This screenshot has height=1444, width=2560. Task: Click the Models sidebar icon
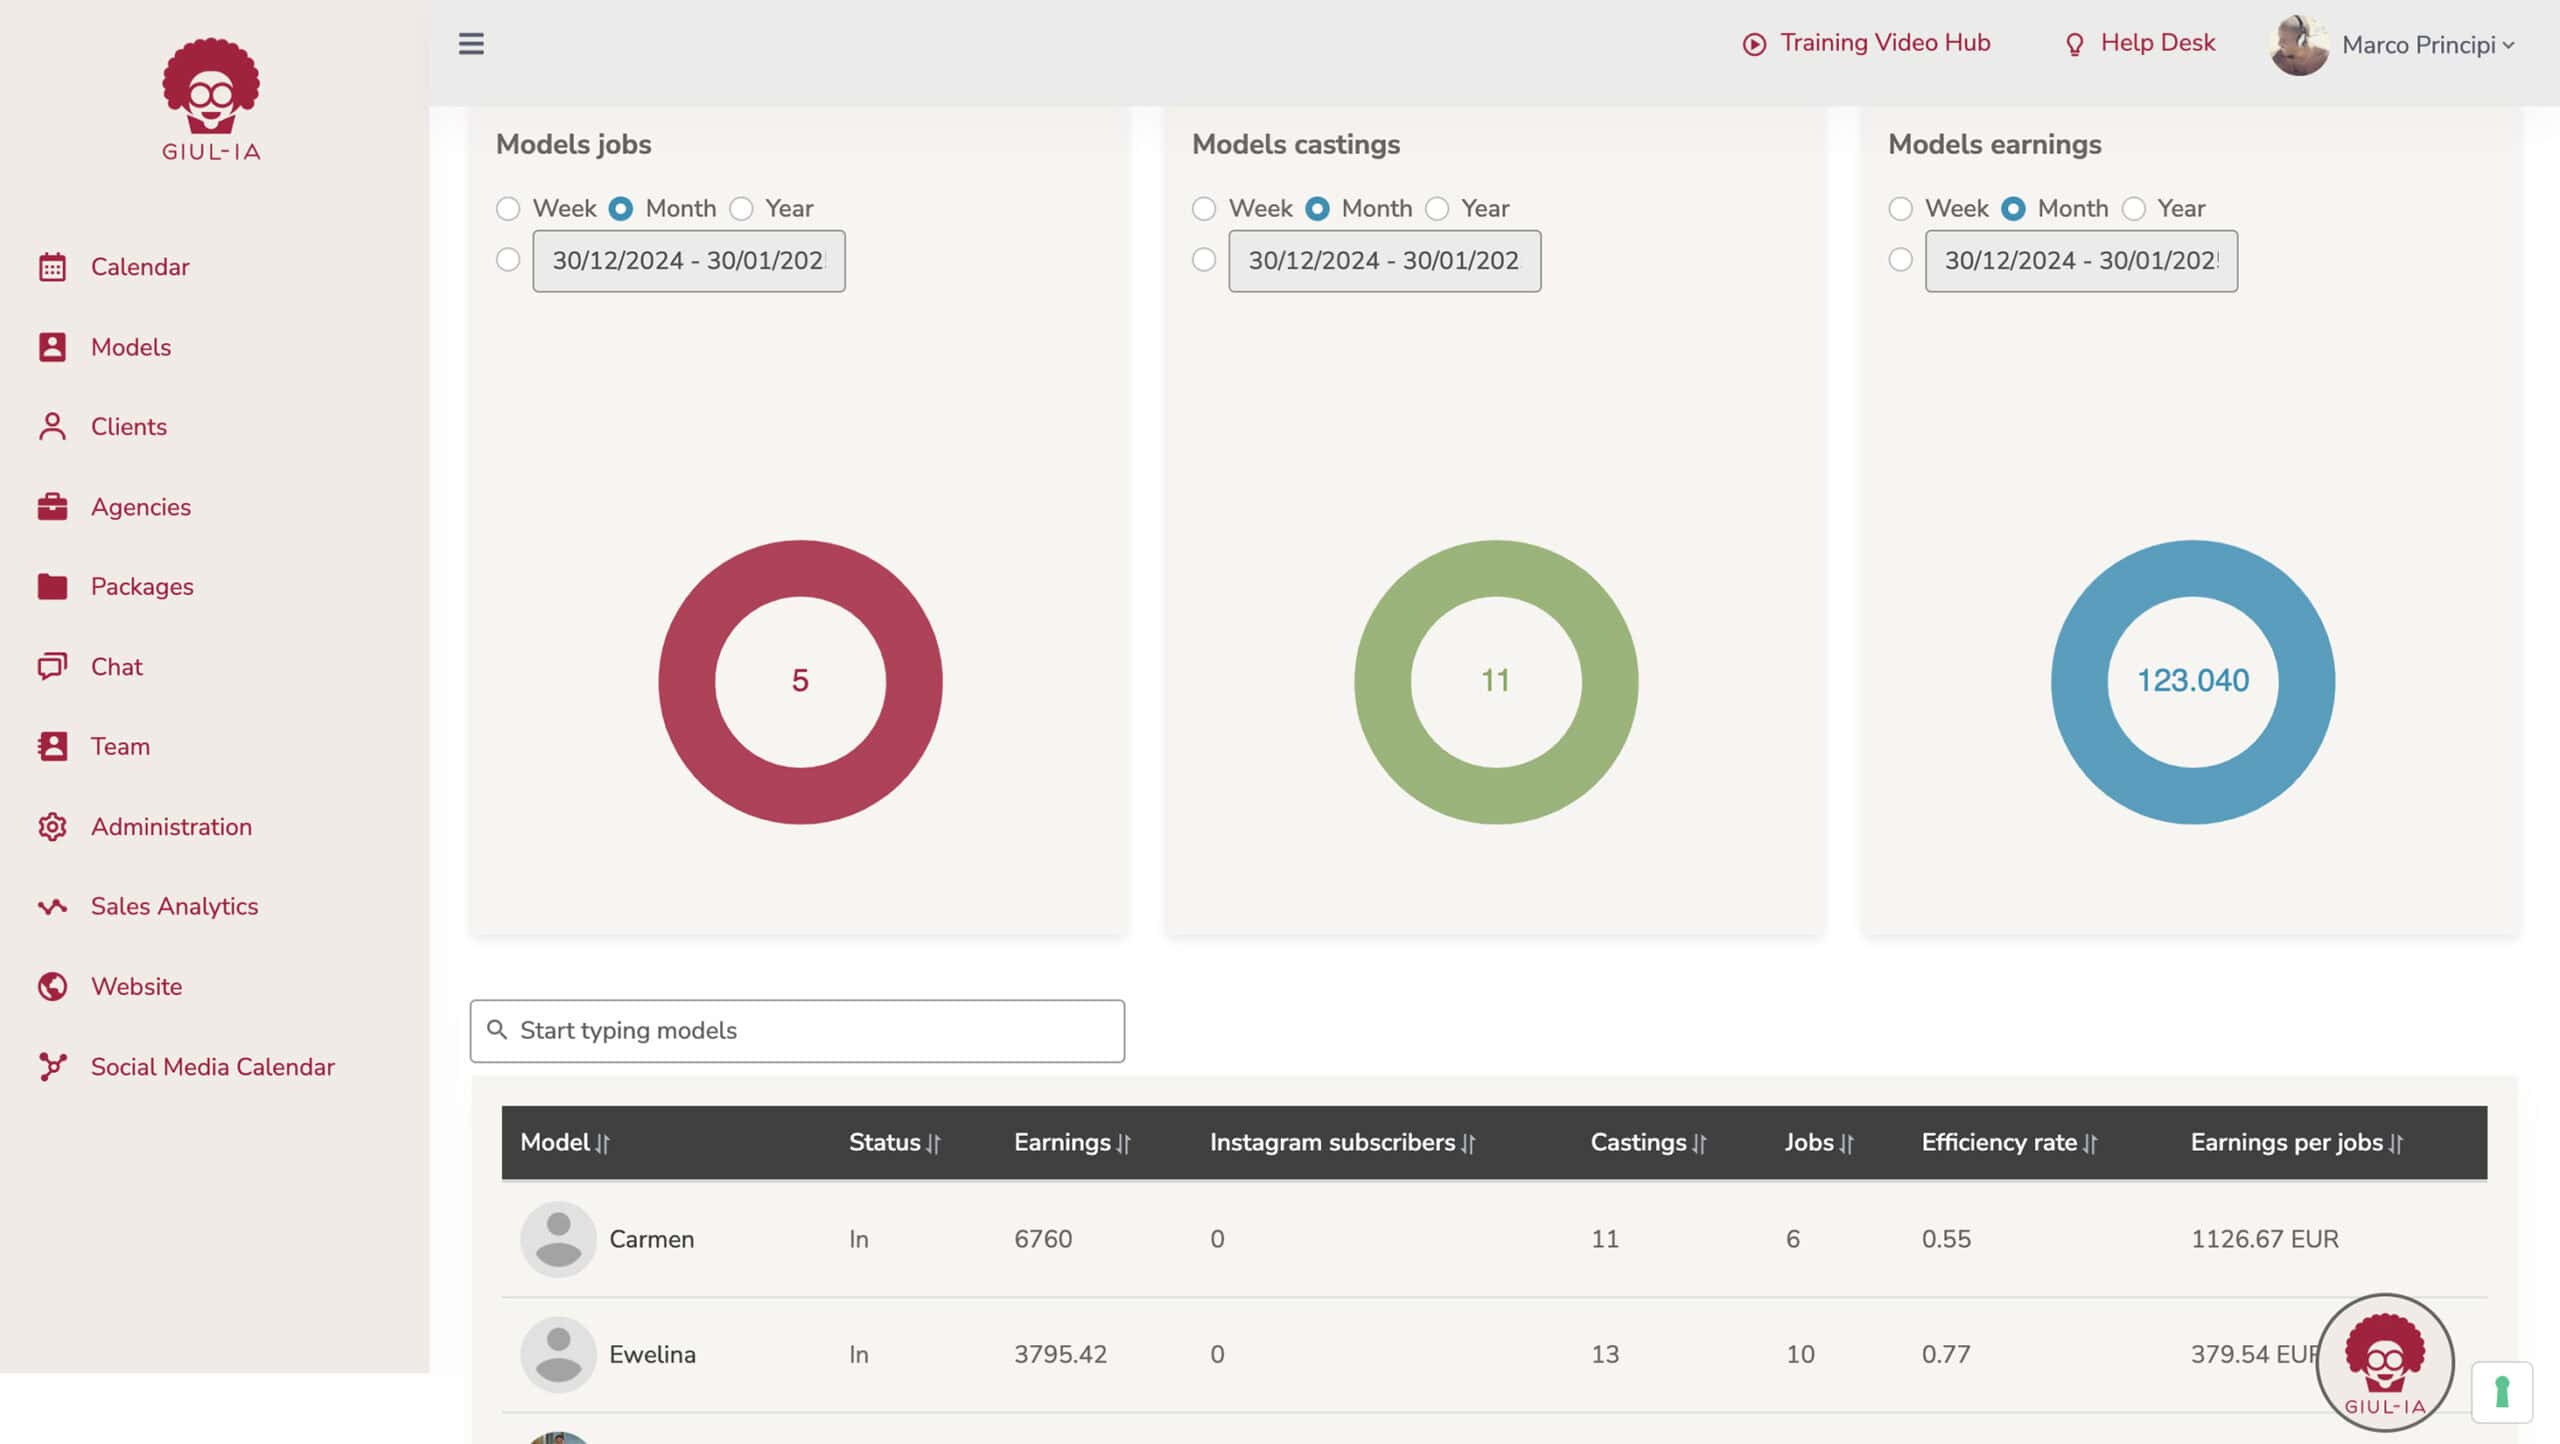point(52,347)
